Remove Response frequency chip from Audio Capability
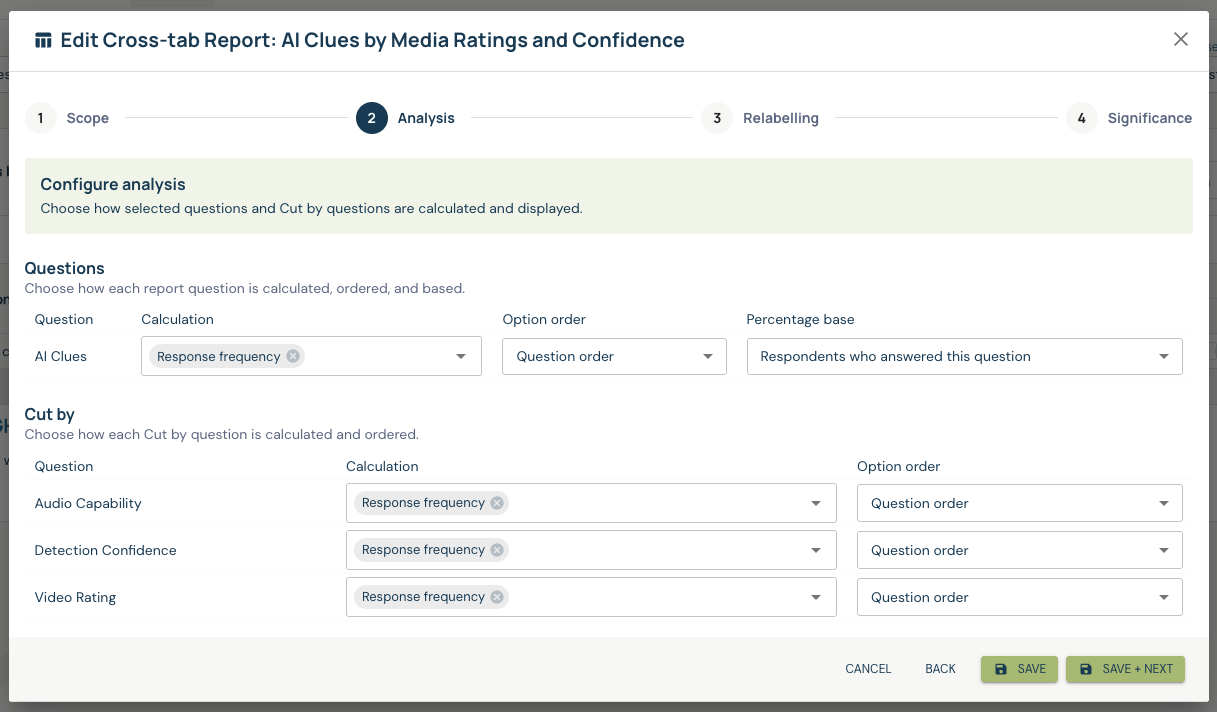Screen dimensions: 1217x712 tap(497, 503)
